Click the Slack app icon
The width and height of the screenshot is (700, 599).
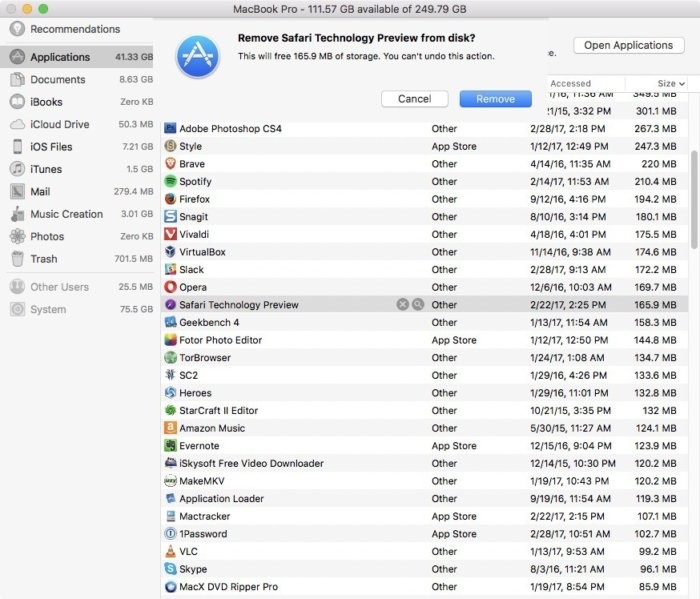171,269
